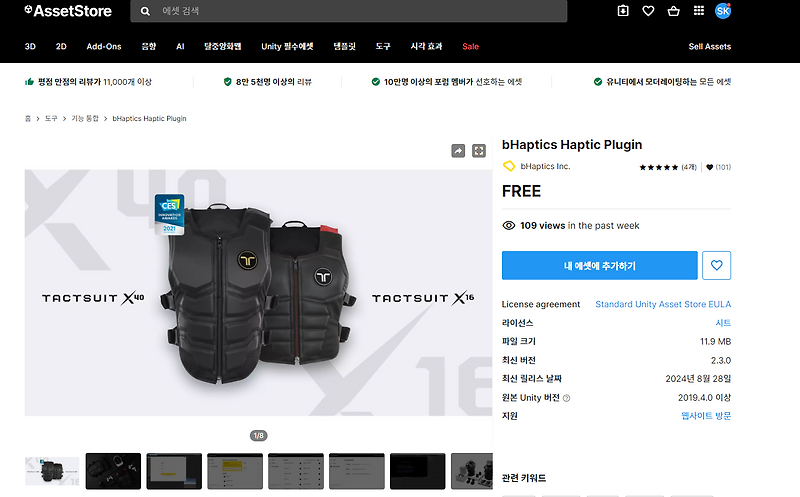Open bHaptics Inc. publisher link
The width and height of the screenshot is (800, 497).
[545, 166]
